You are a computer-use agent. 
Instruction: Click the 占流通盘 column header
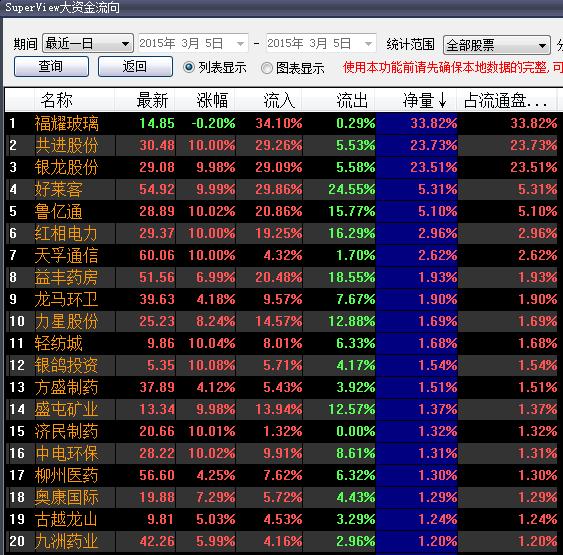pyautogui.click(x=506, y=100)
